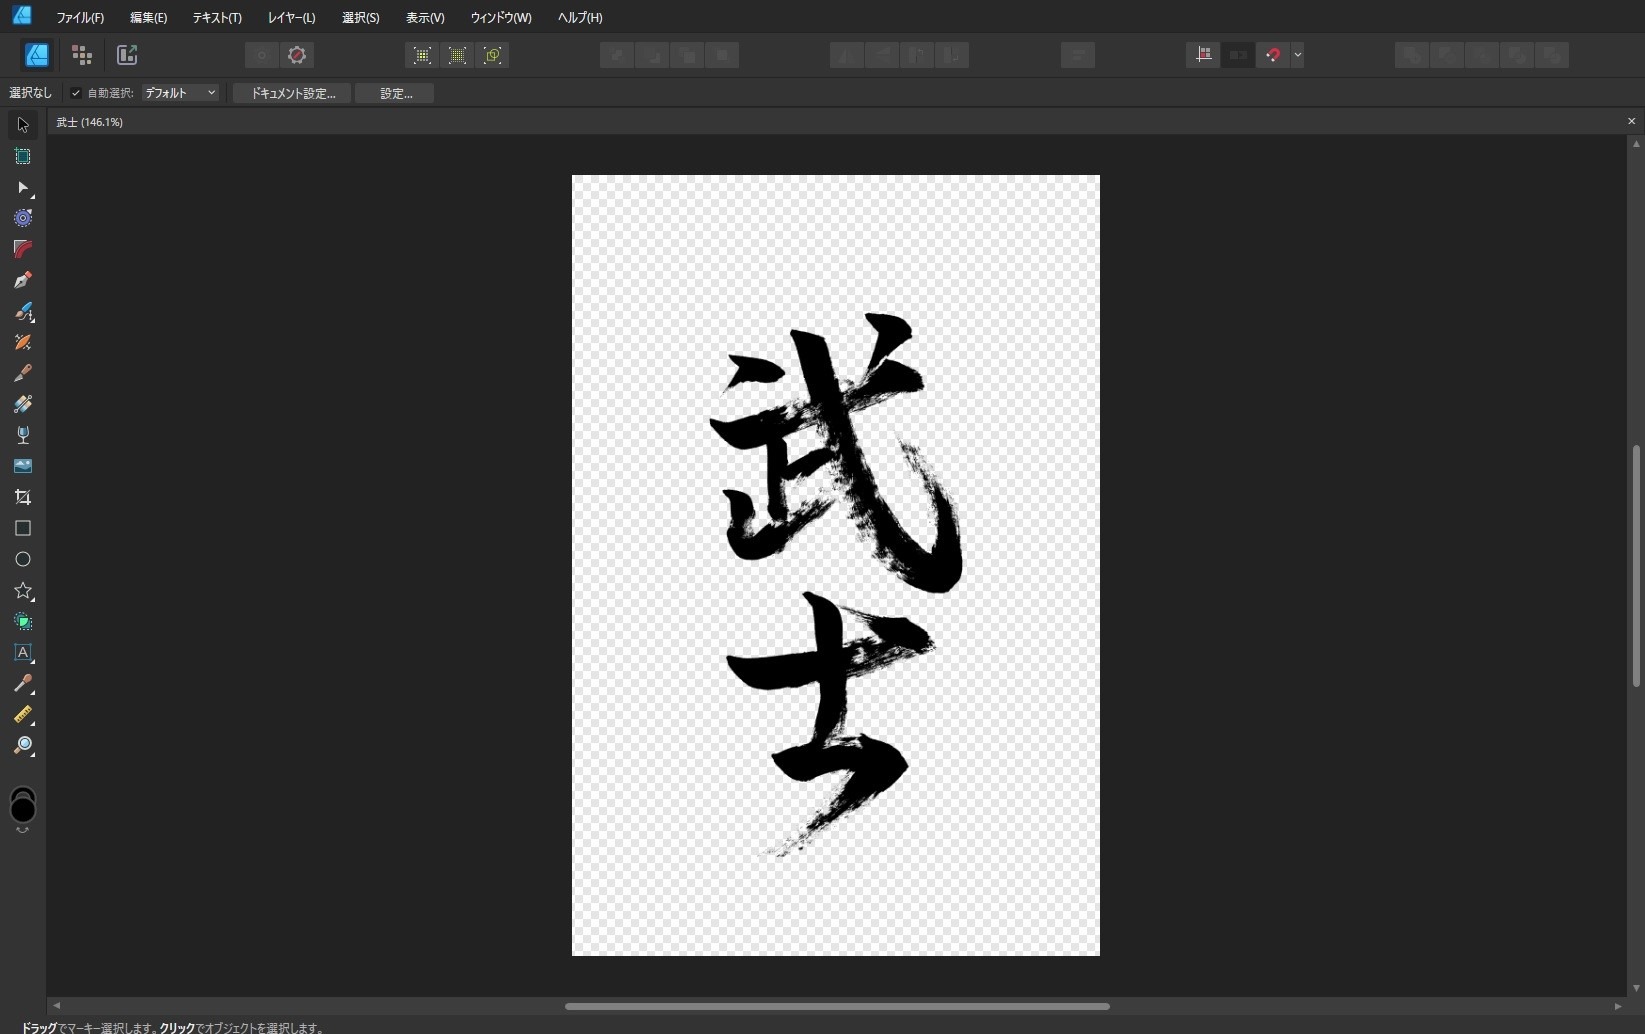Click the 選択なし status label
The height and width of the screenshot is (1034, 1645).
pos(30,93)
